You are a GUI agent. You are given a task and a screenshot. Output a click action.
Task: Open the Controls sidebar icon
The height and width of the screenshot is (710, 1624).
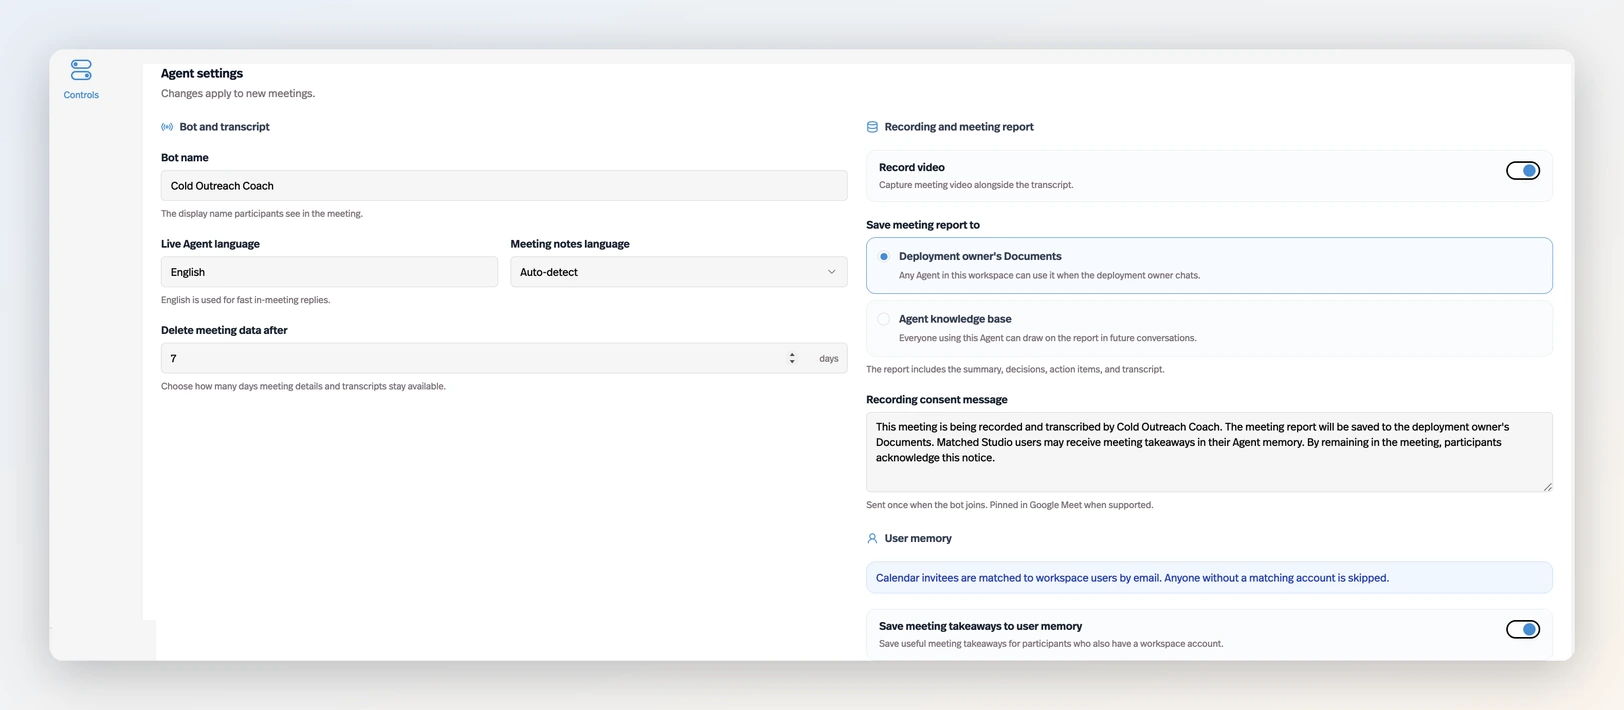(81, 70)
